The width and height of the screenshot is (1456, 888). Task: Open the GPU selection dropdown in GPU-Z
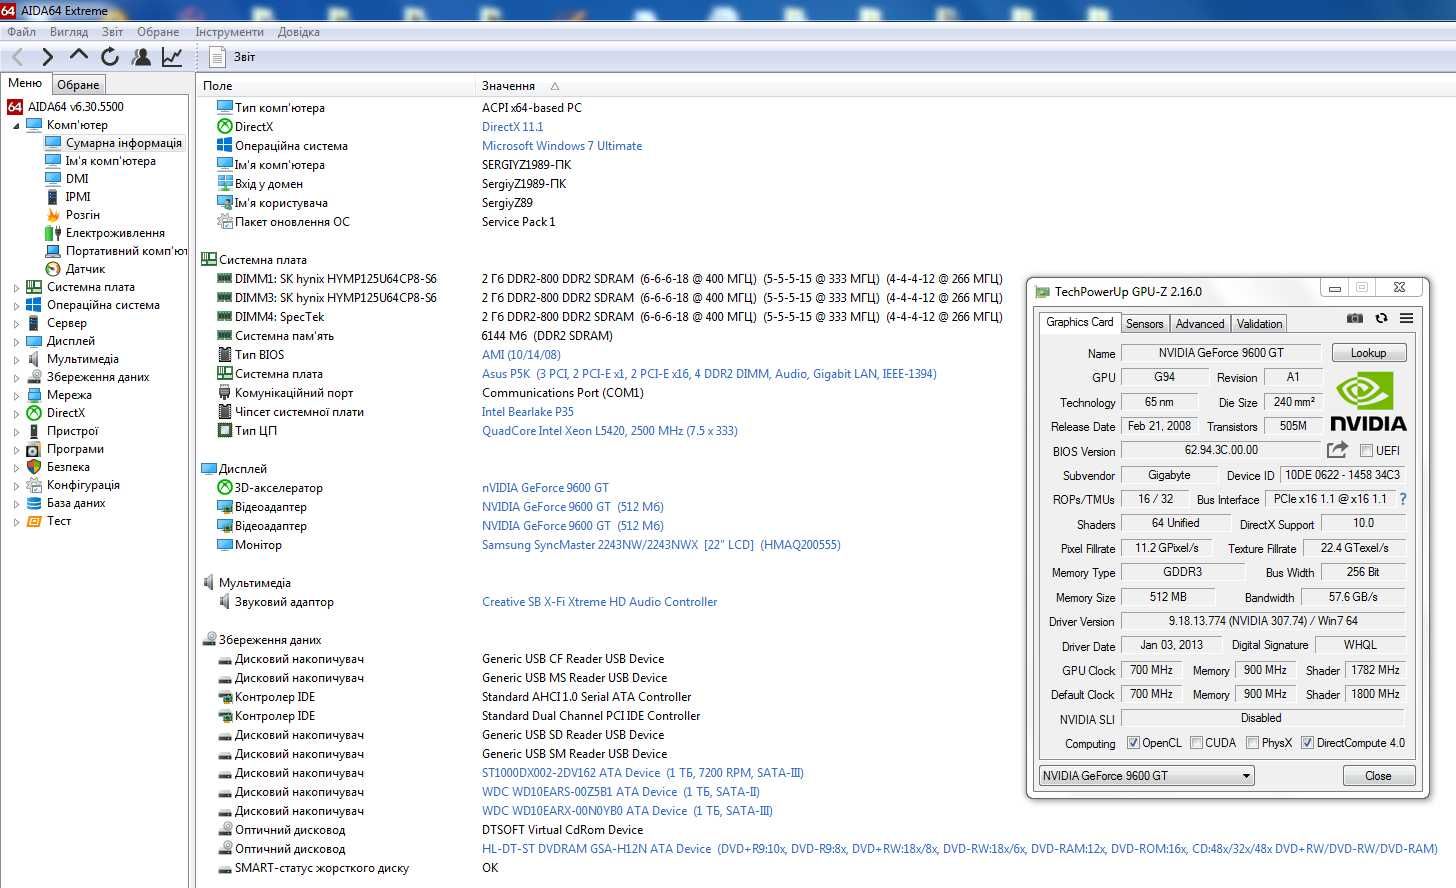point(1146,776)
